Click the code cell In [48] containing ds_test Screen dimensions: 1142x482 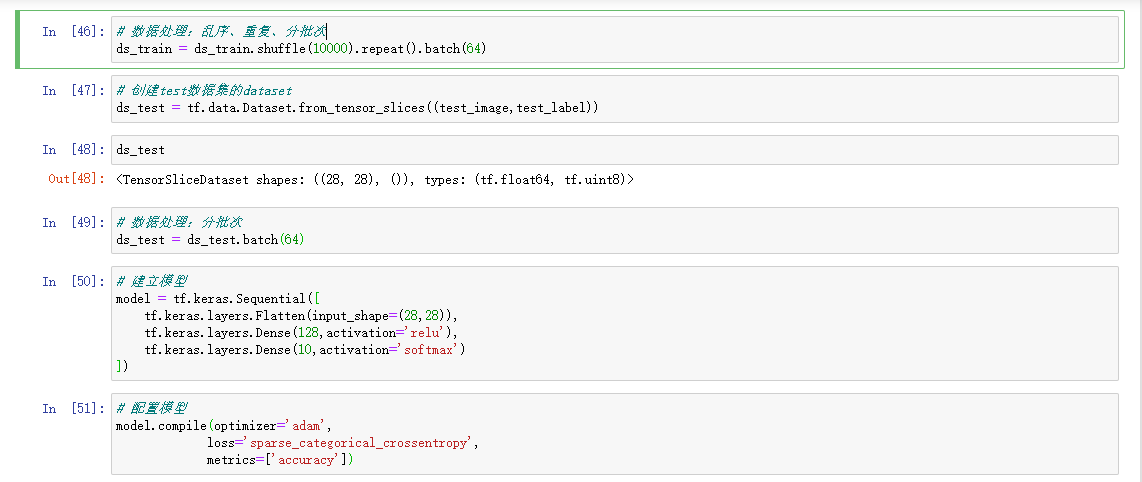615,150
